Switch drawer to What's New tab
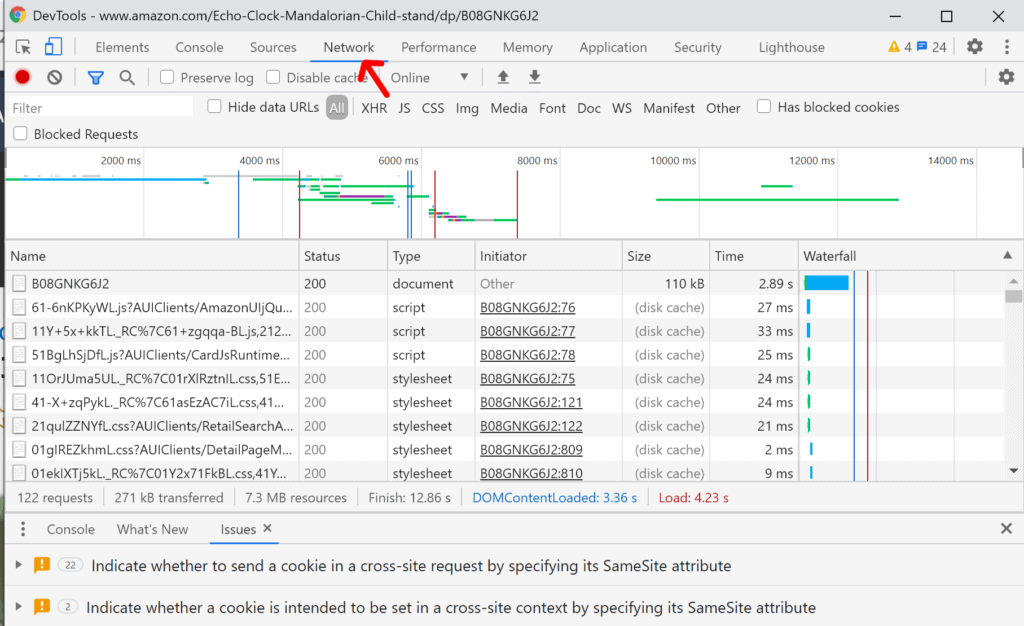 (x=152, y=529)
